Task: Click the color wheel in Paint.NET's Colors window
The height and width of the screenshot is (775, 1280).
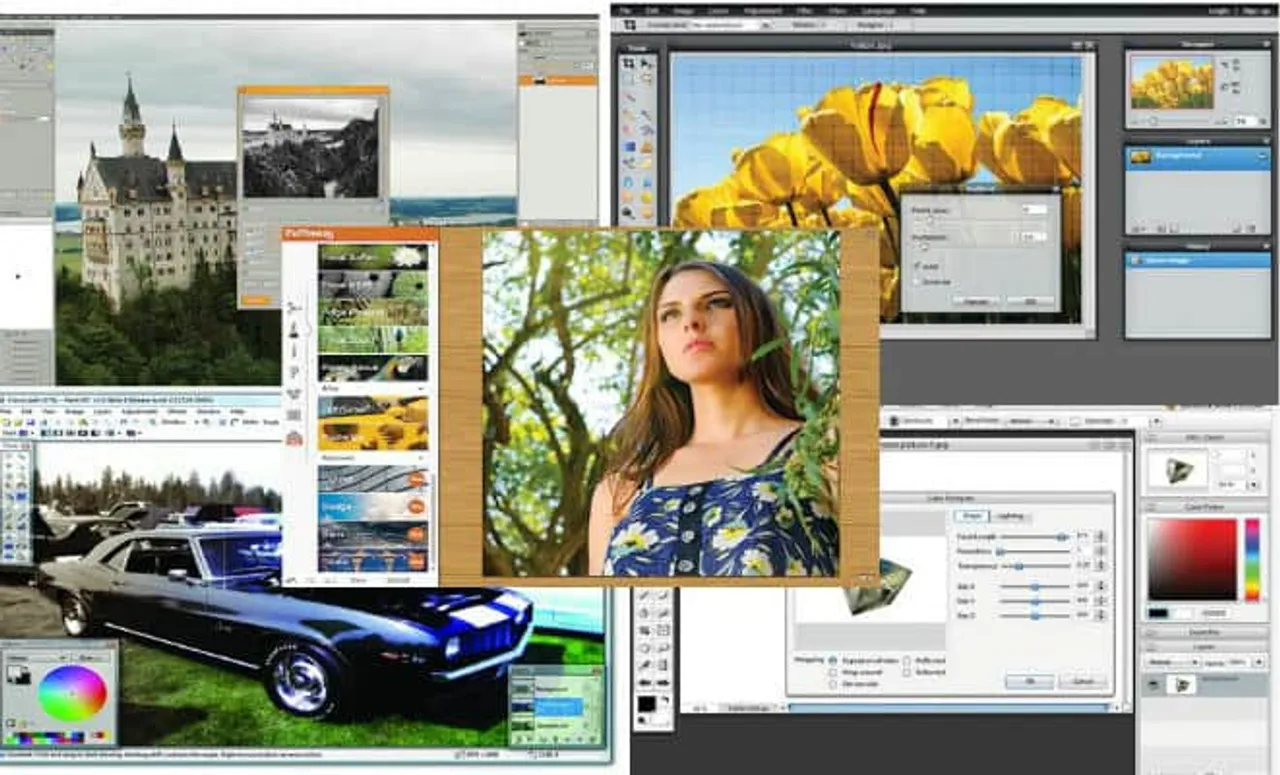Action: tap(72, 694)
